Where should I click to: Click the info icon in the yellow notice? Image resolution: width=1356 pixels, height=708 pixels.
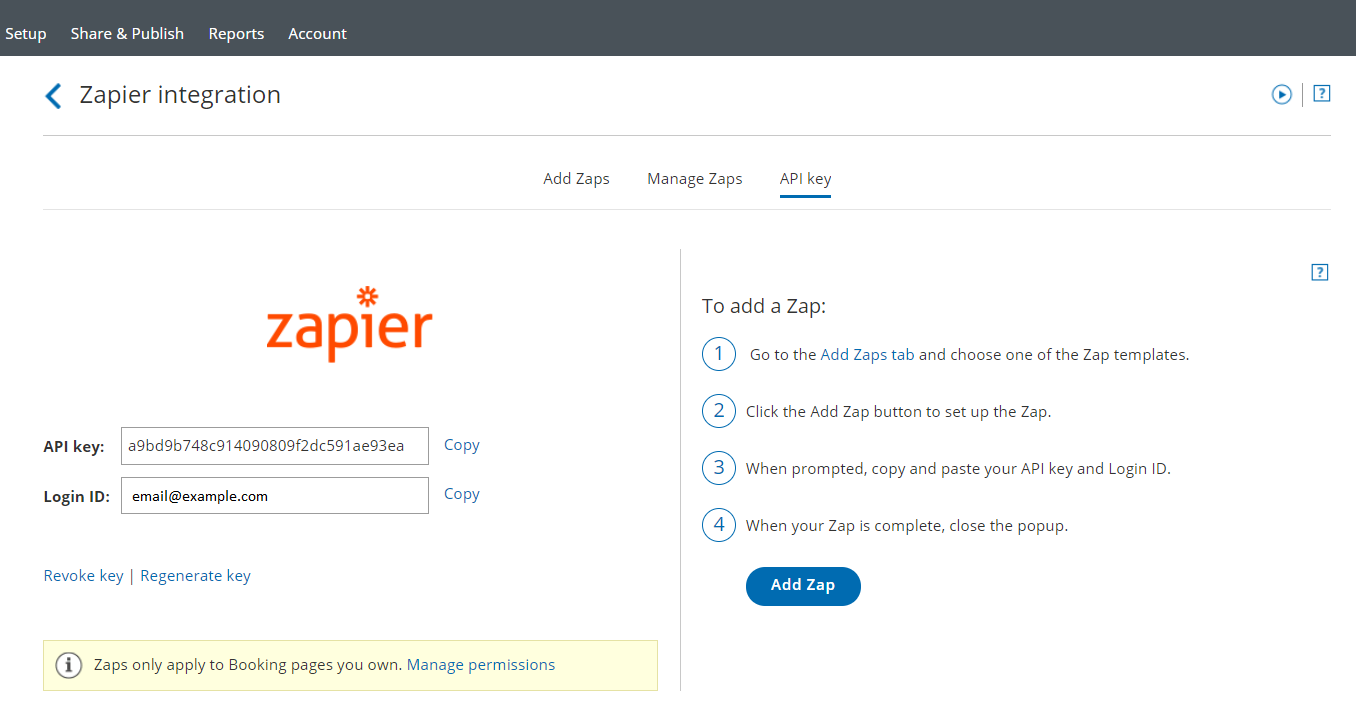point(68,665)
